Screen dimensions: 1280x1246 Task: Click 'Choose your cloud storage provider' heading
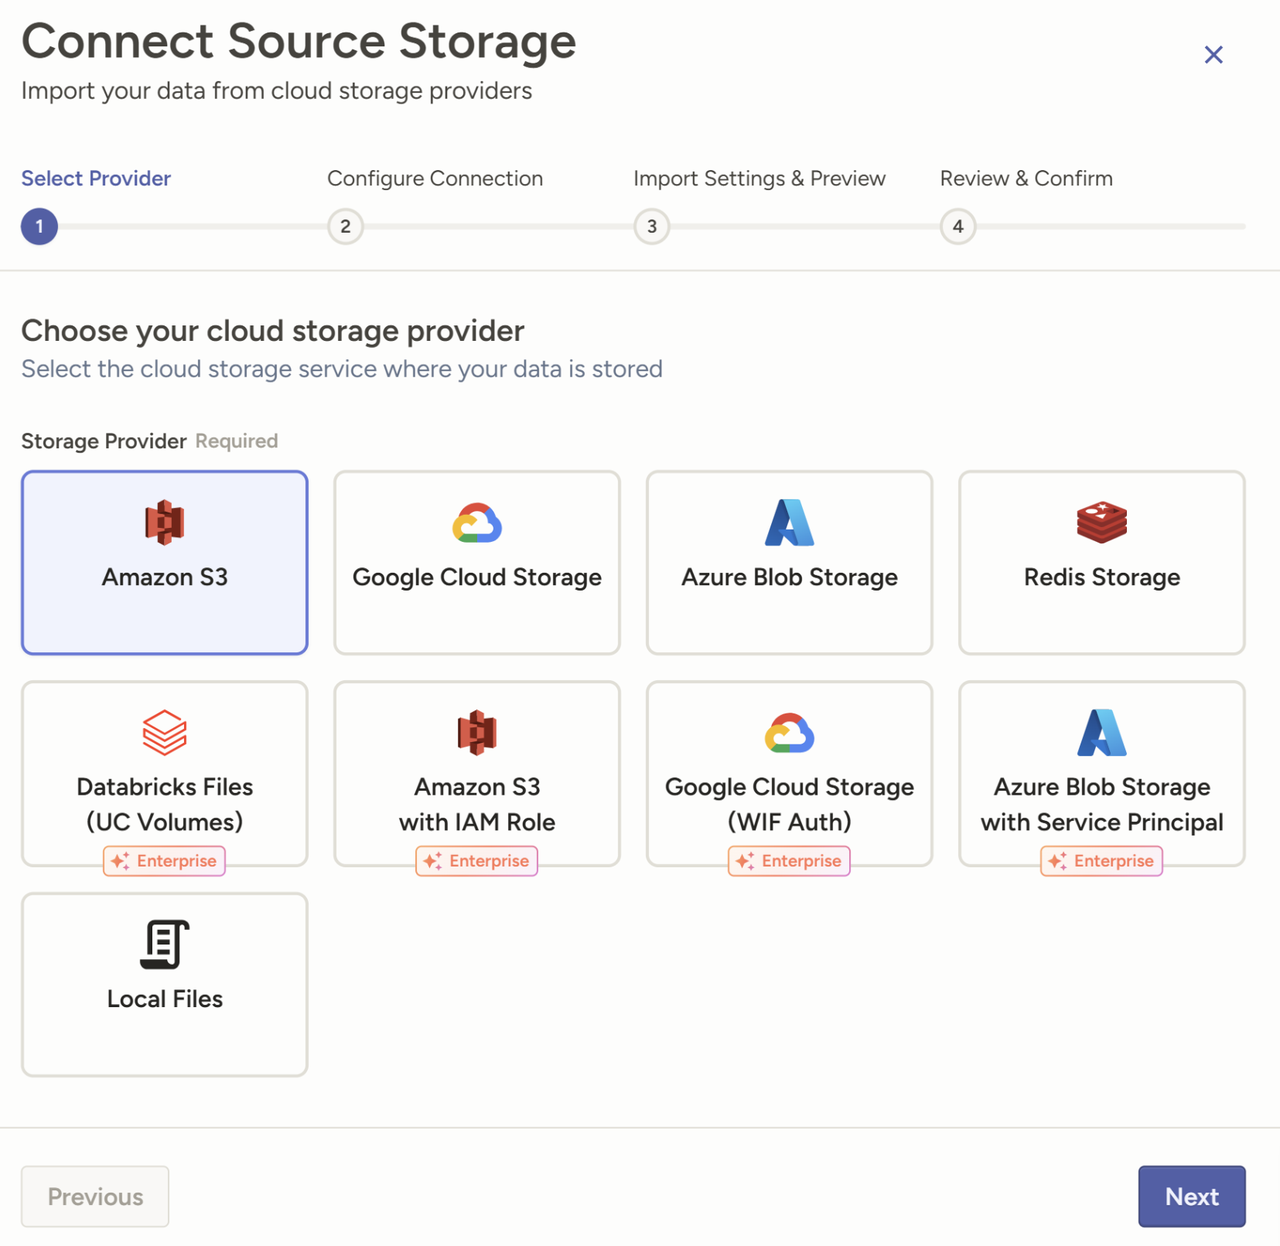(273, 331)
